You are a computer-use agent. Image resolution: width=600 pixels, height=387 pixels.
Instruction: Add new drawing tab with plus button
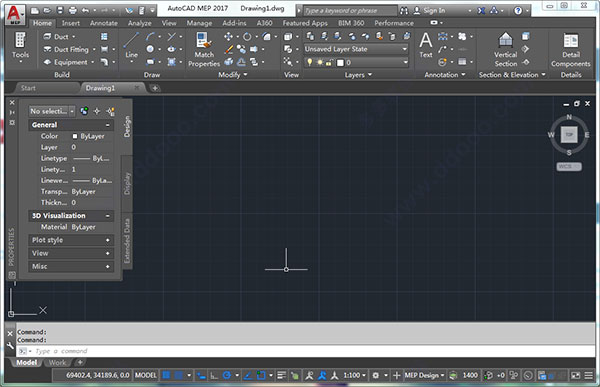pos(155,88)
